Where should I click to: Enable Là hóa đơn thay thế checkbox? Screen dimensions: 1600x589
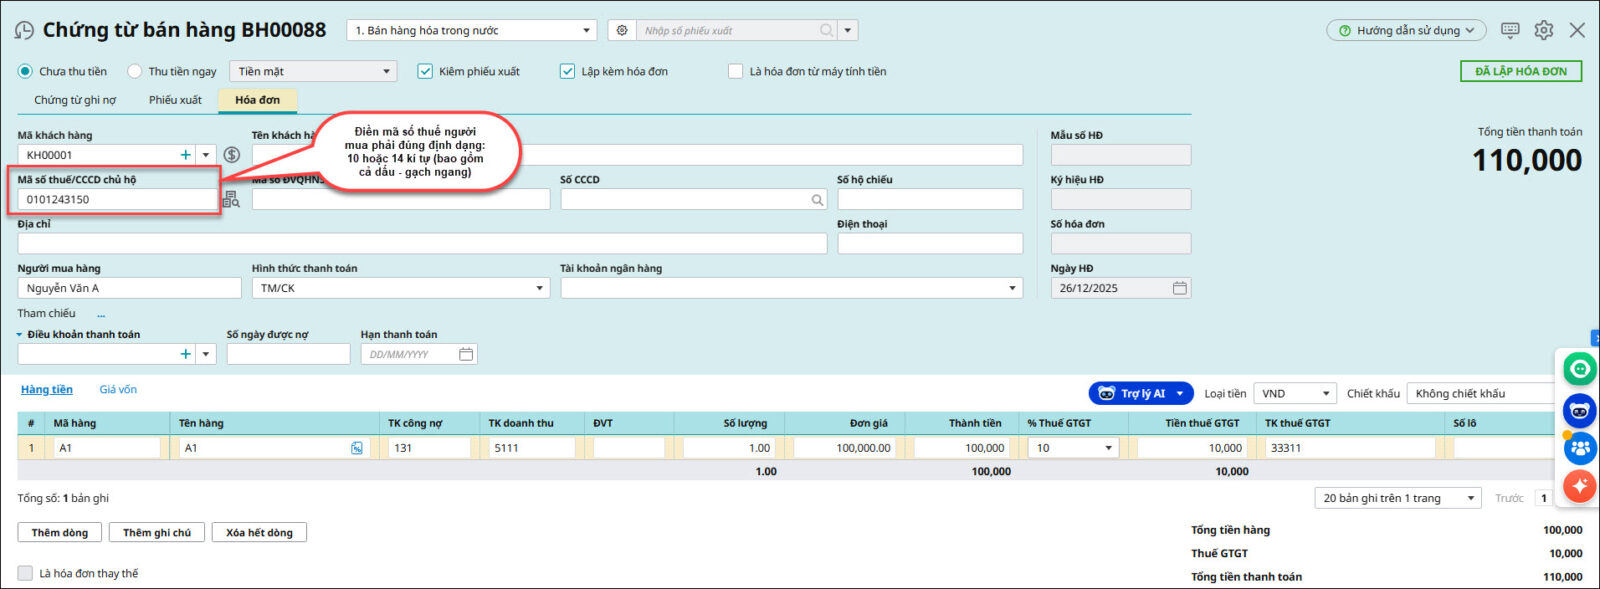point(25,573)
